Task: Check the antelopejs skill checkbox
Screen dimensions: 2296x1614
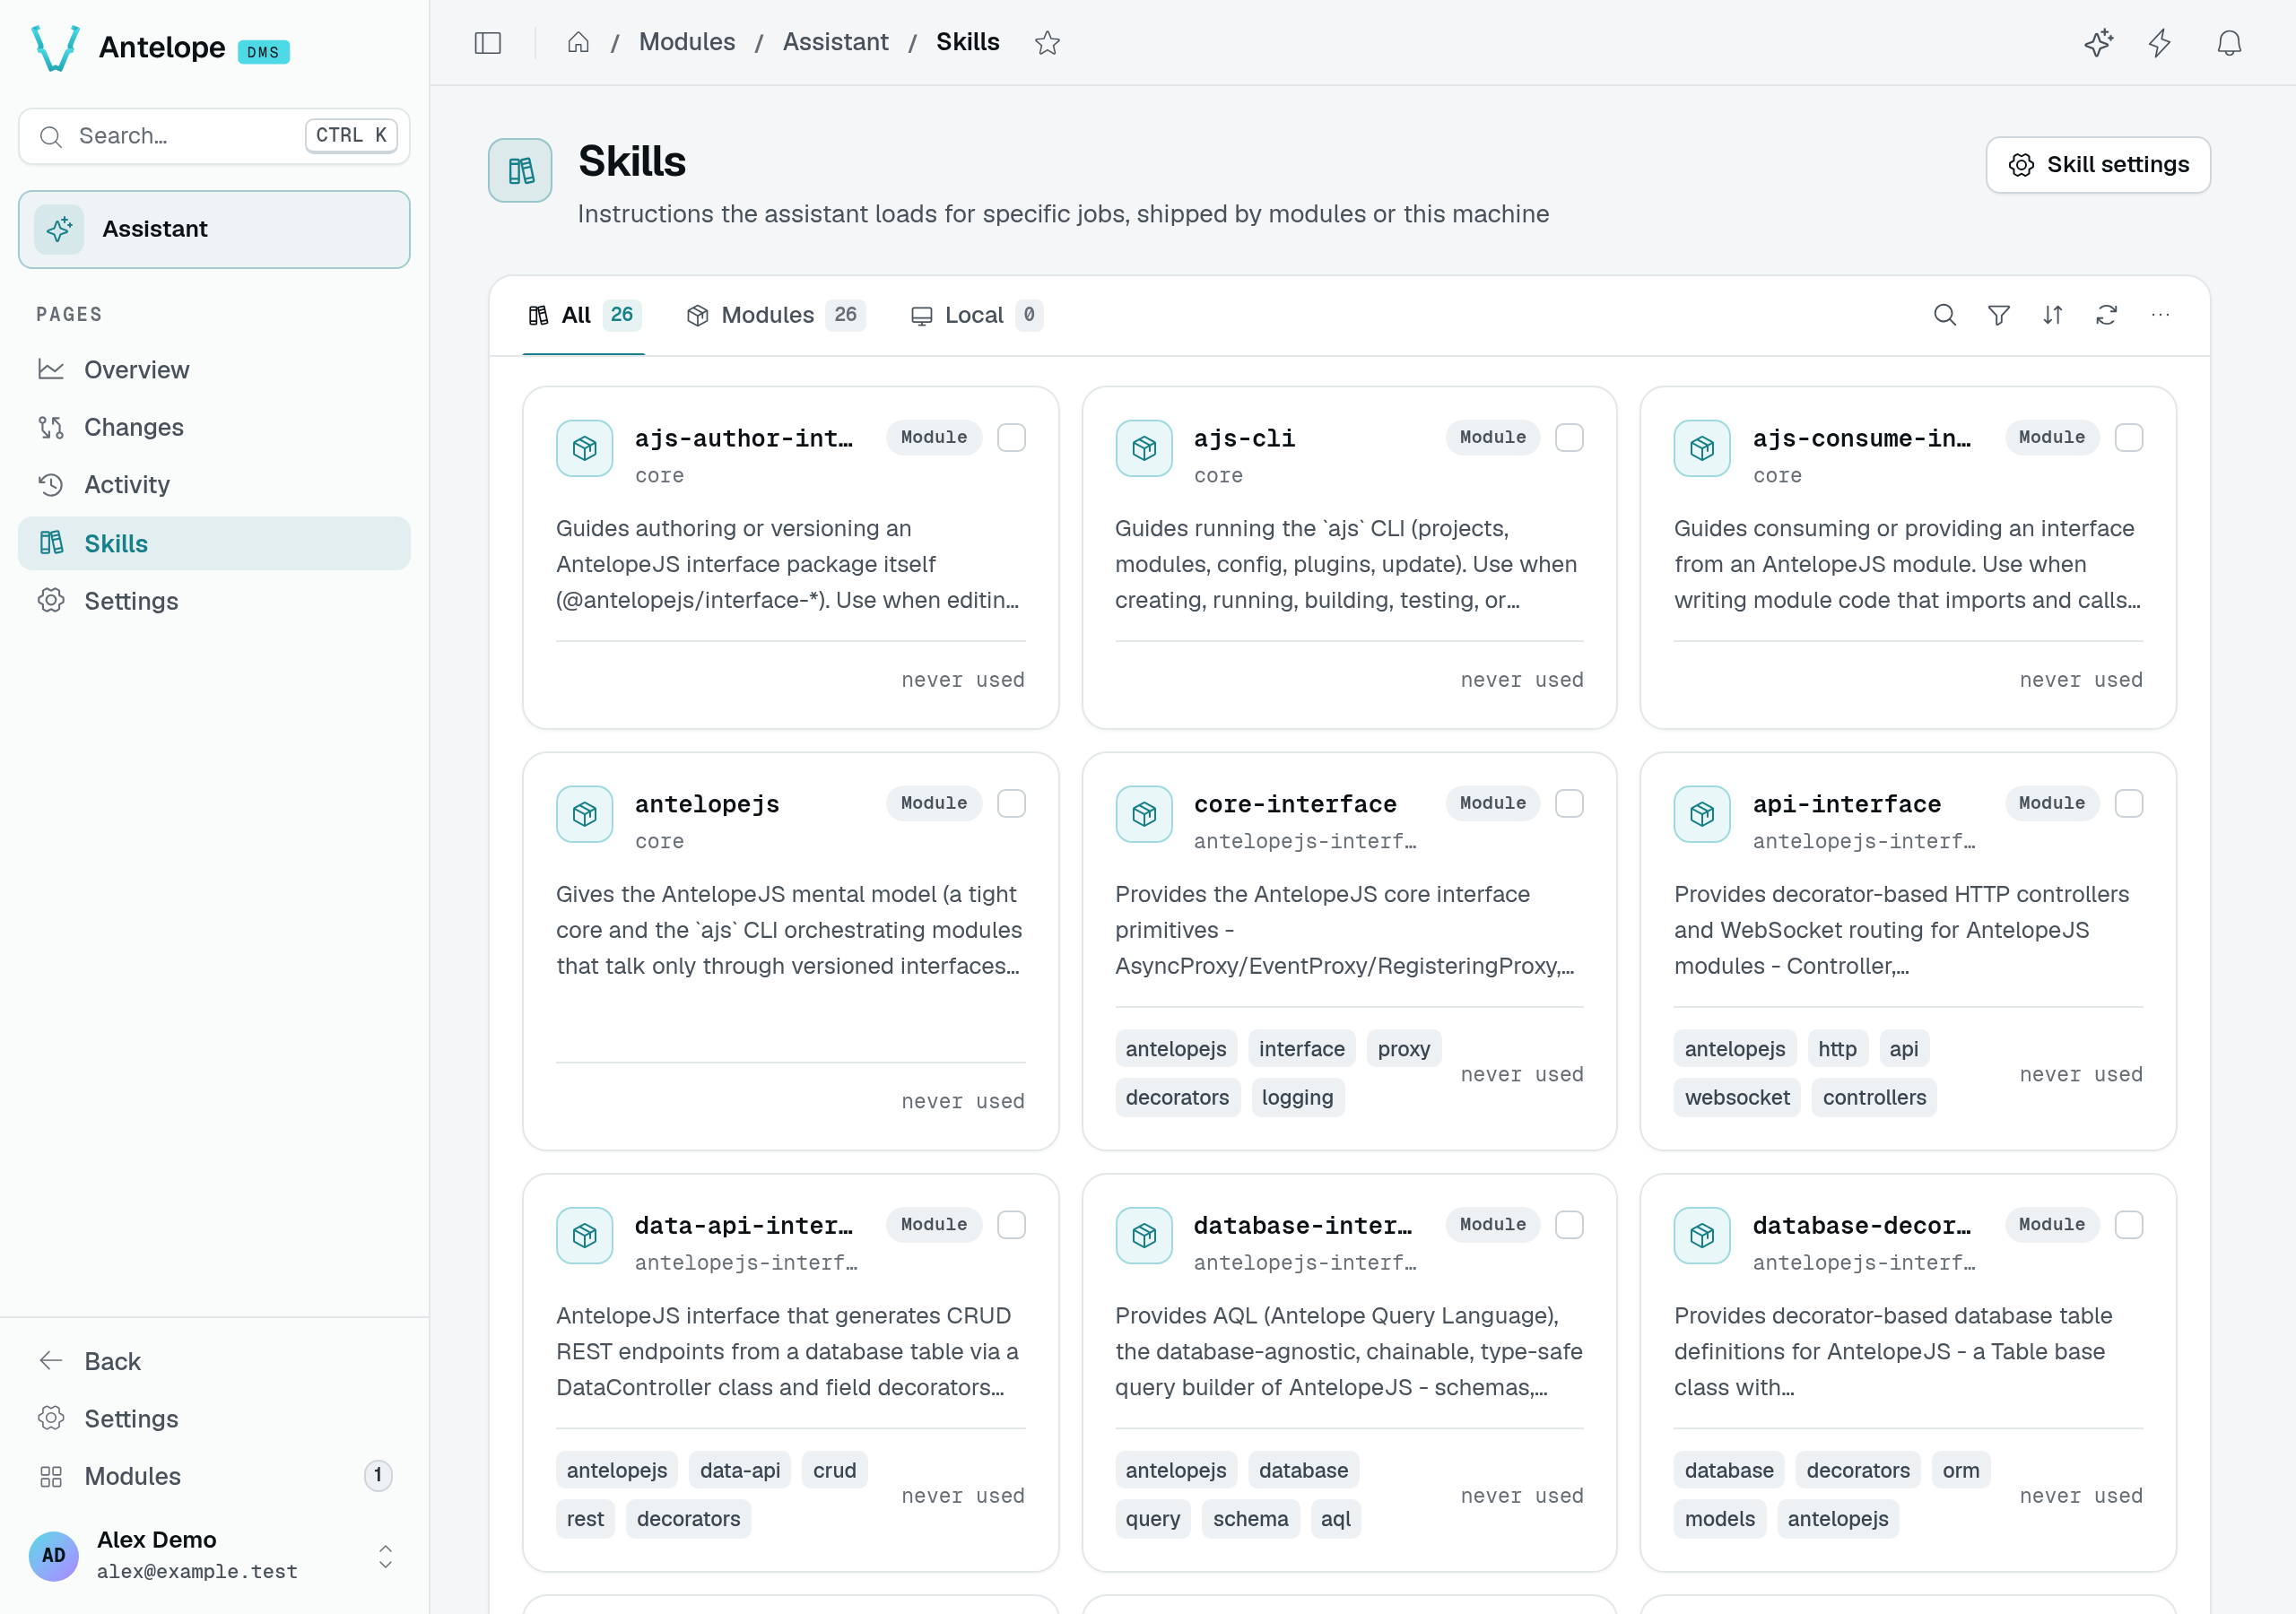Action: [x=1011, y=803]
